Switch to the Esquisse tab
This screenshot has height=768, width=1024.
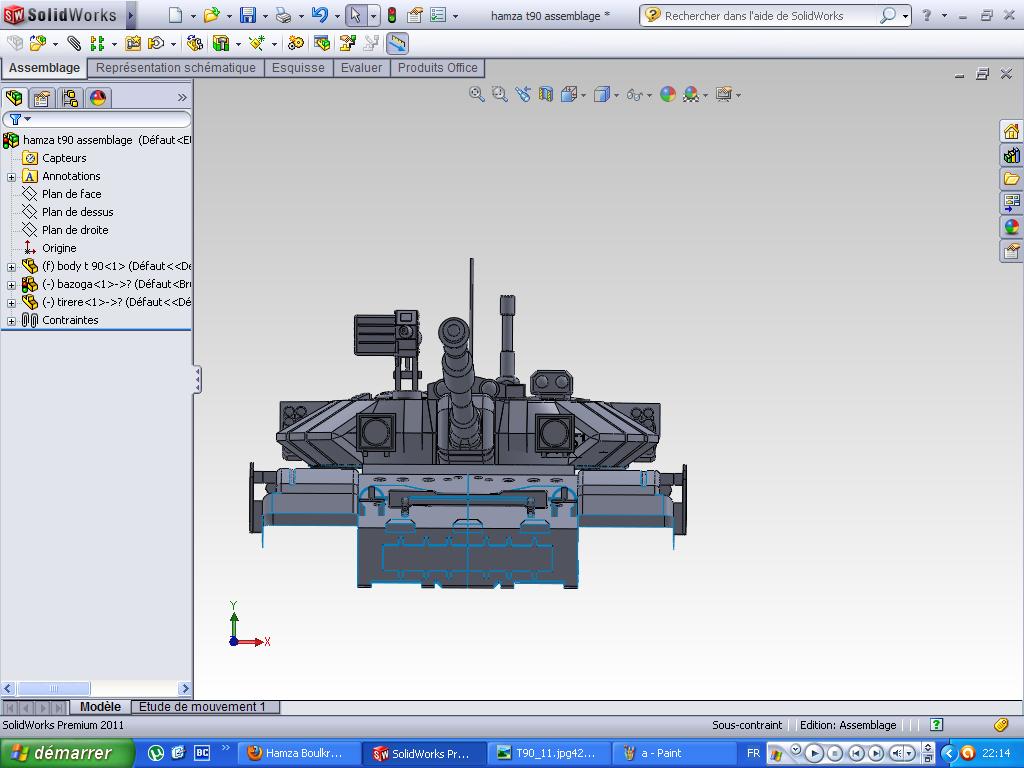[298, 68]
